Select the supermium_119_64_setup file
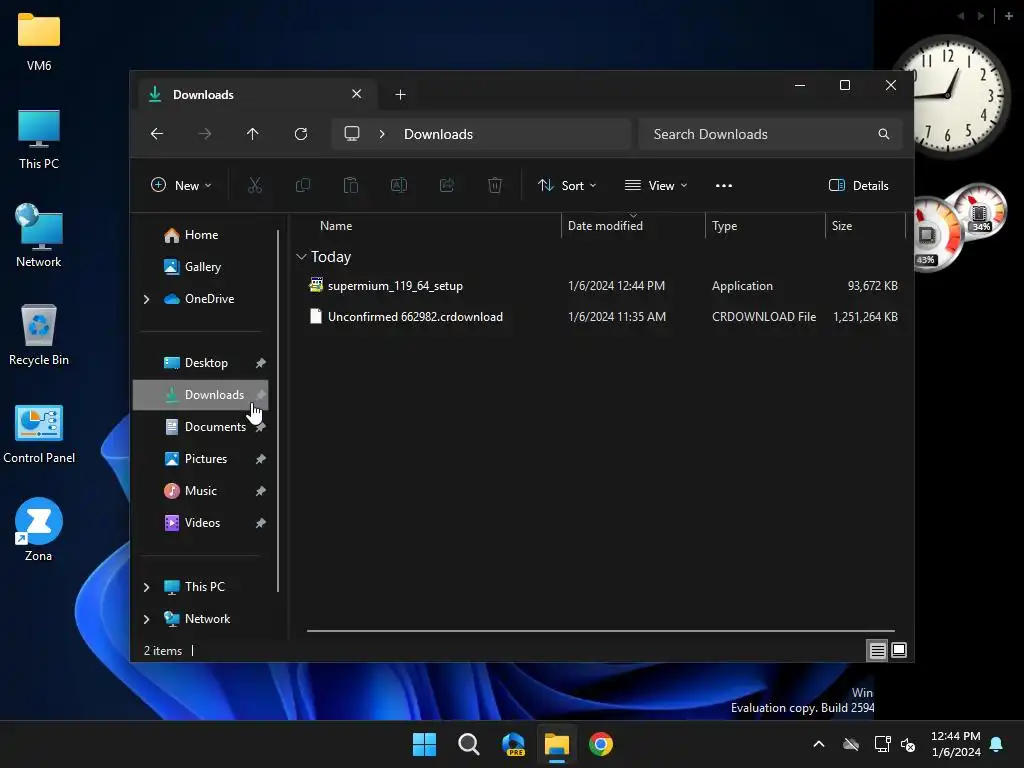1024x768 pixels. click(395, 285)
